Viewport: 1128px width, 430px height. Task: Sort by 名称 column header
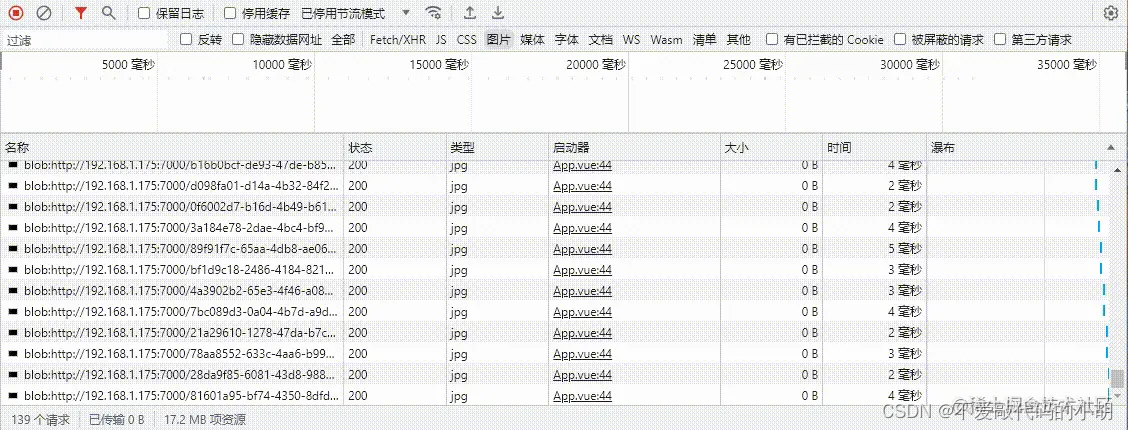pos(172,147)
